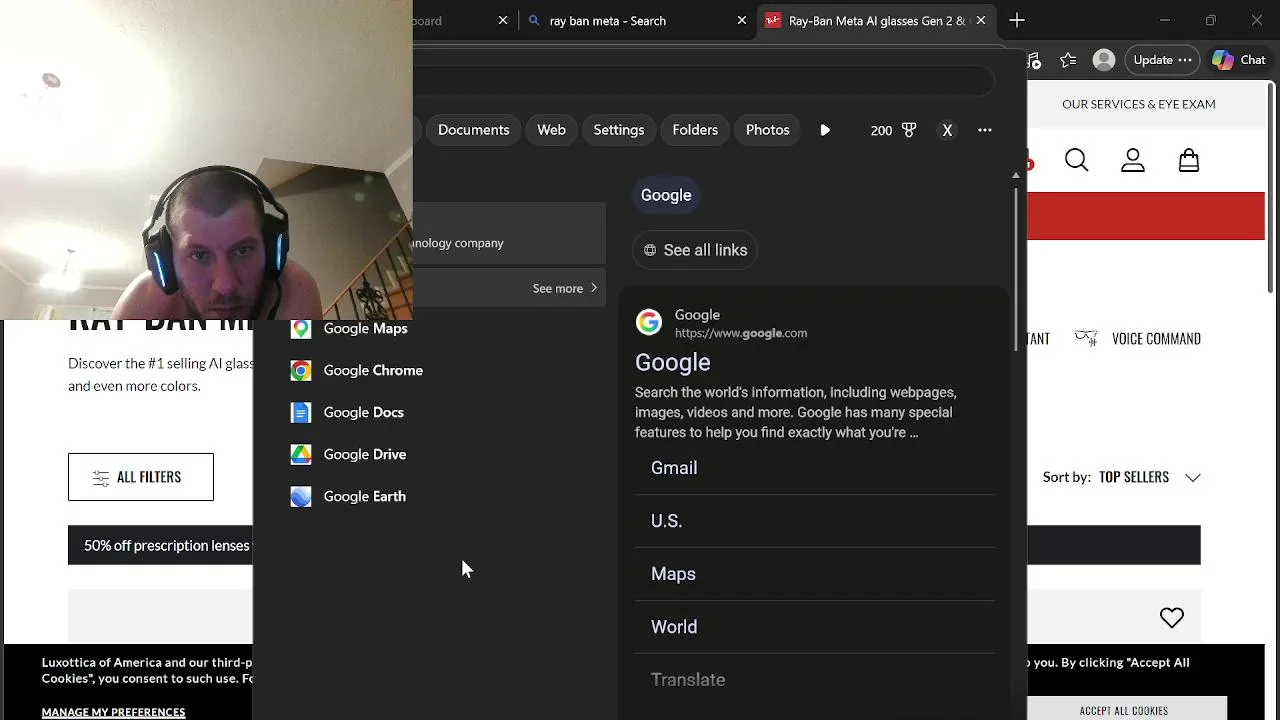Click the X account badge in search panel
The height and width of the screenshot is (720, 1280).
[947, 130]
